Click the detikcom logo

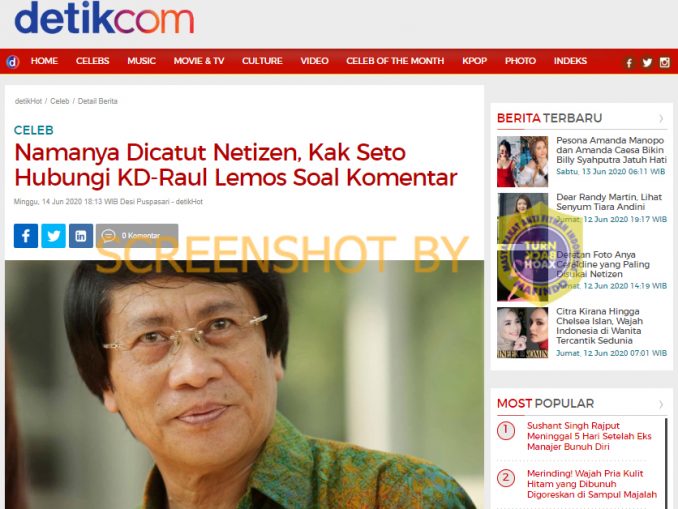click(x=104, y=18)
